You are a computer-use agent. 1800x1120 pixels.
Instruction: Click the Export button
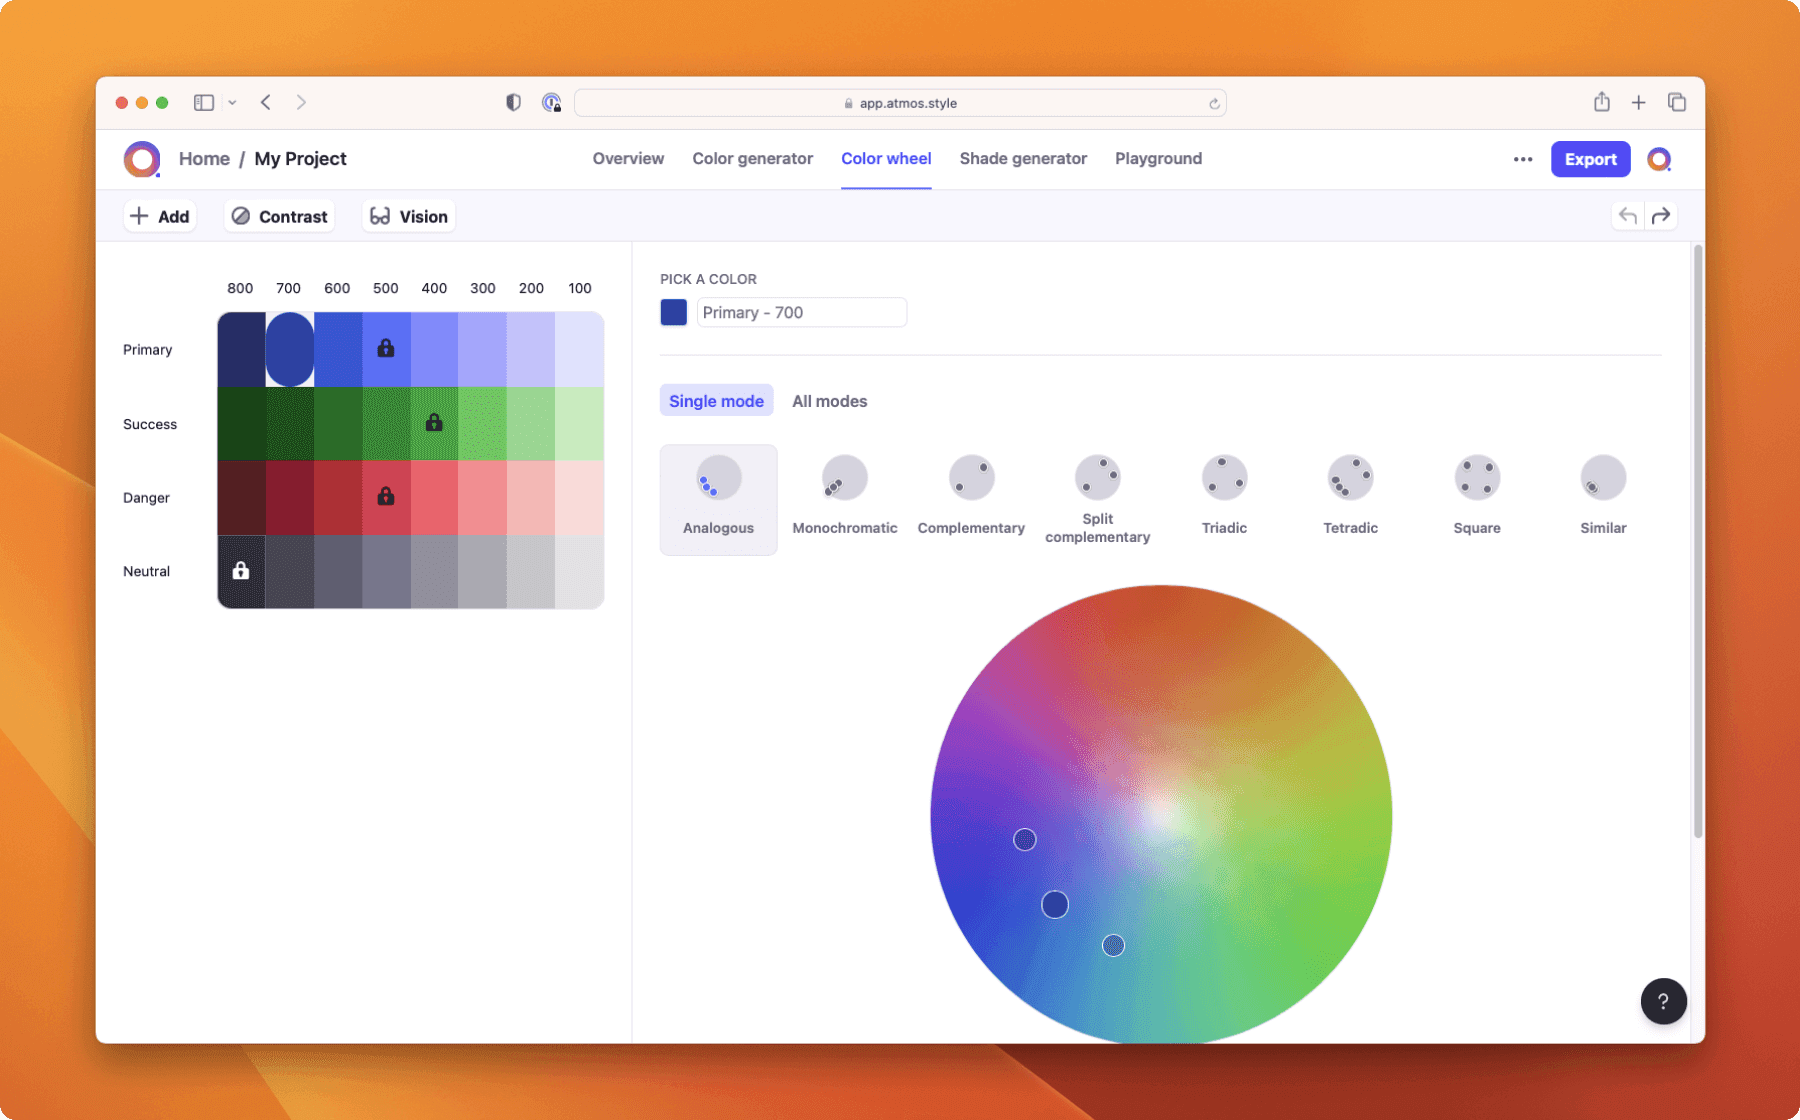tap(1590, 159)
